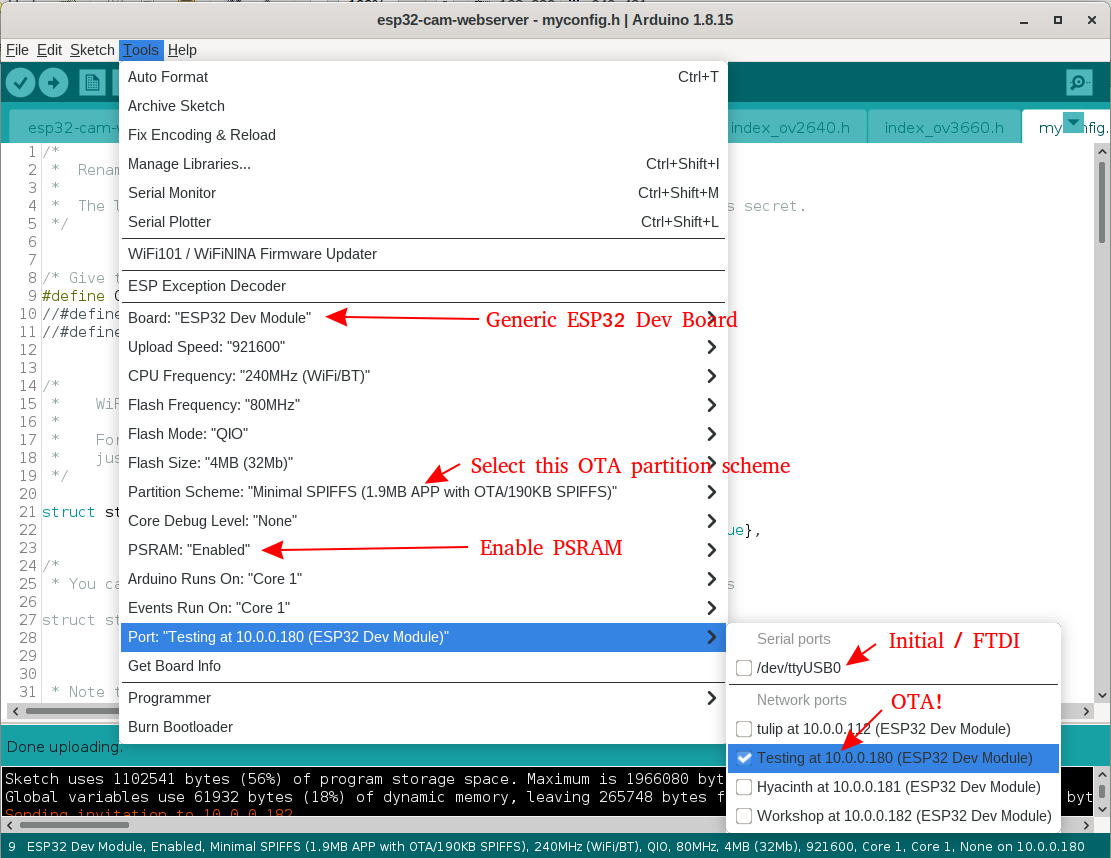Screen dimensions: 1111x858
Task: Select tulip at 10.0.0.112 port checkbox
Action: (x=744, y=729)
